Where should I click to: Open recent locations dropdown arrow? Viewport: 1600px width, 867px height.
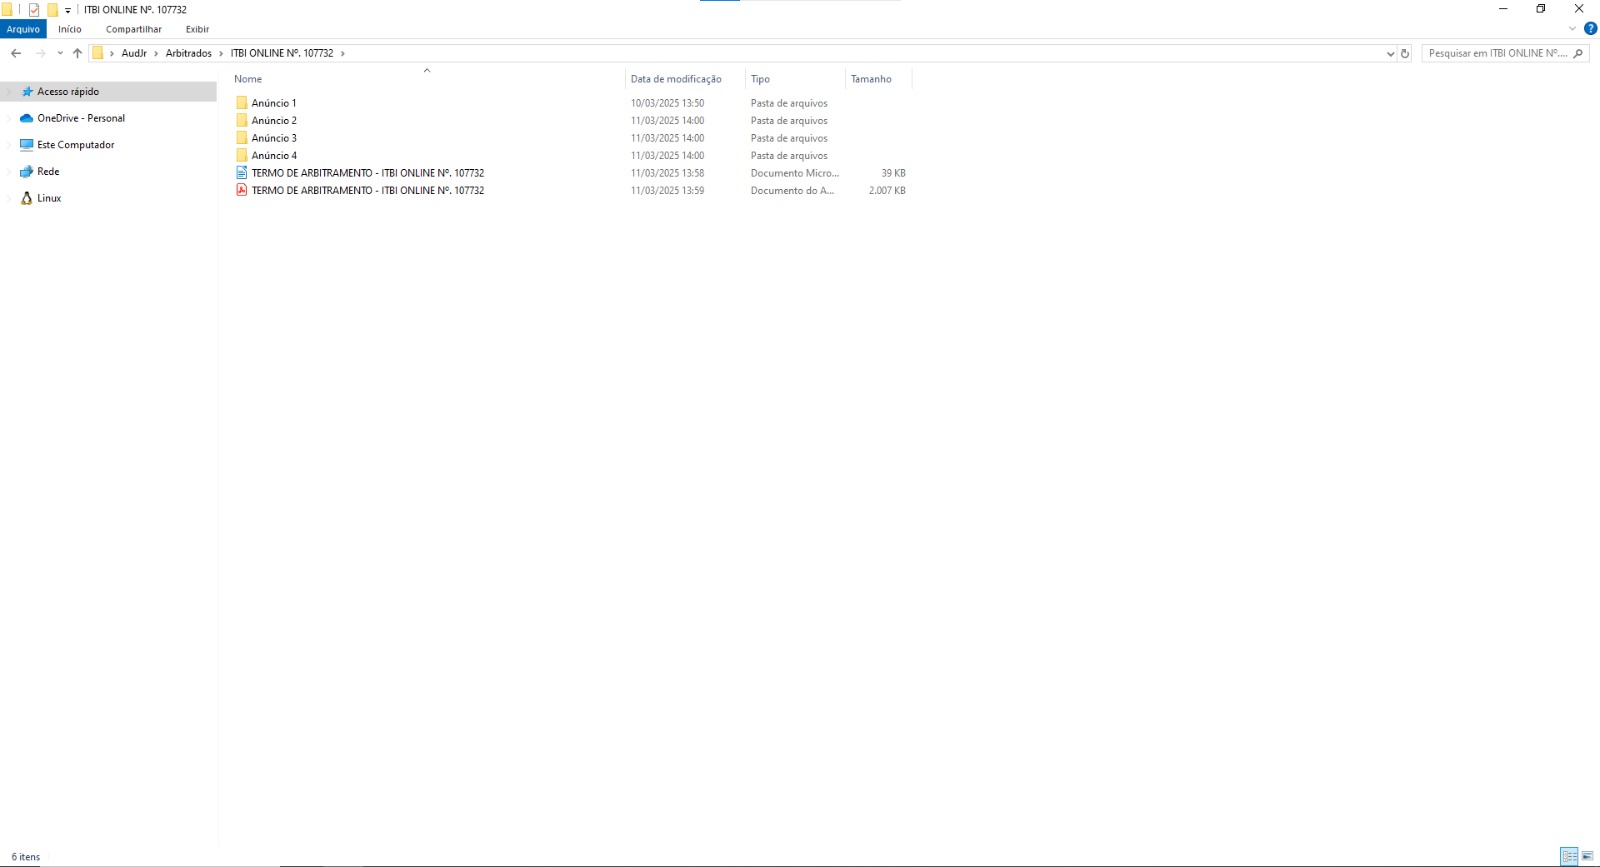[x=60, y=53]
